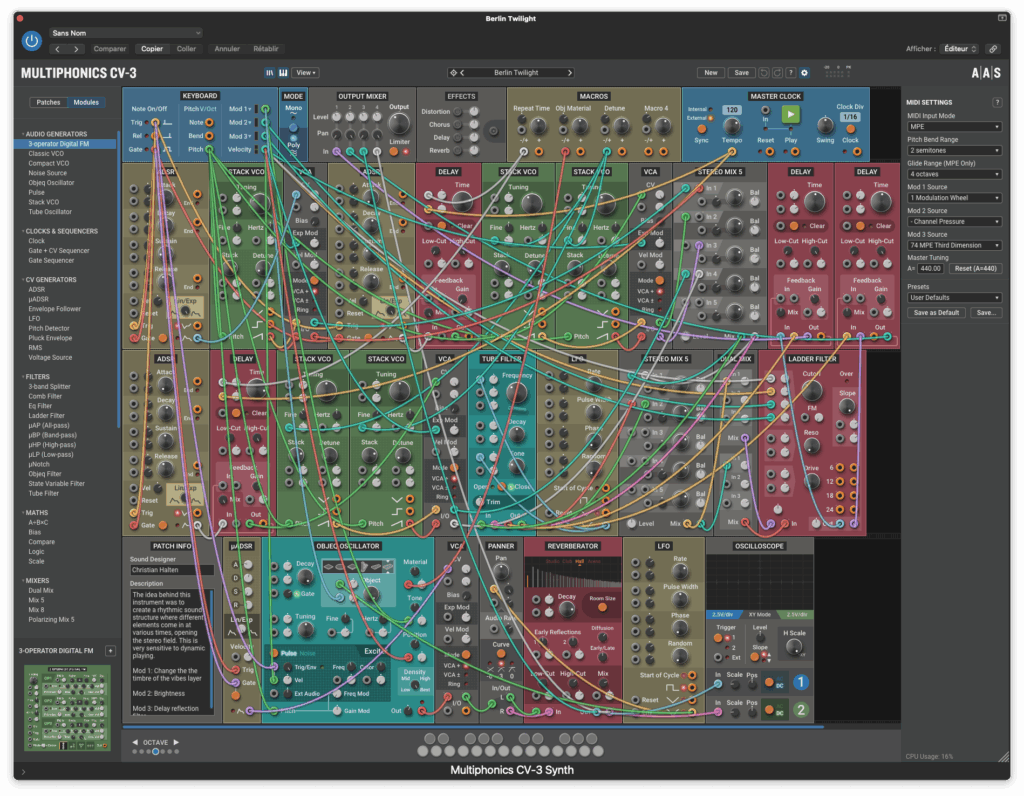Click the Output Mixer Output knob
The height and width of the screenshot is (796, 1024).
[x=399, y=125]
